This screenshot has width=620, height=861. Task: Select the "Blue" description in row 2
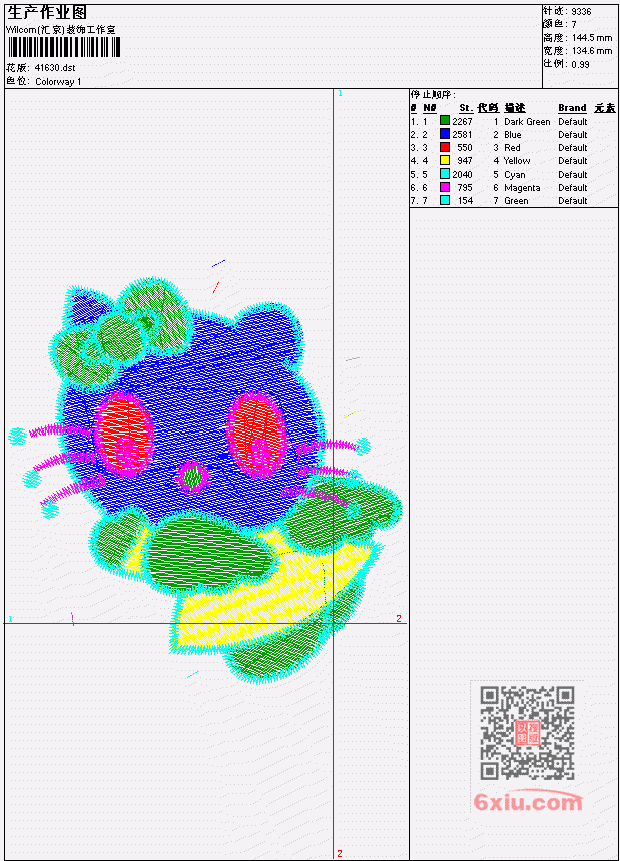click(x=513, y=135)
